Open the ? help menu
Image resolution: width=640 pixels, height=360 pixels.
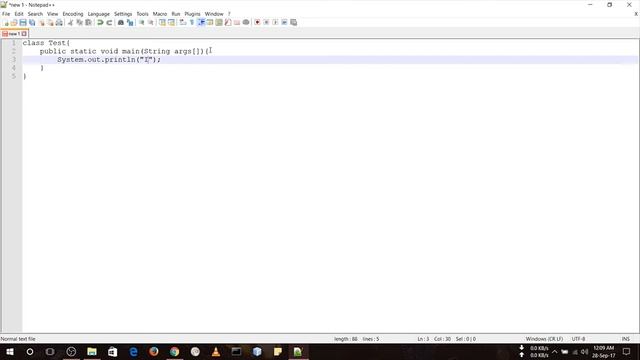(x=229, y=14)
